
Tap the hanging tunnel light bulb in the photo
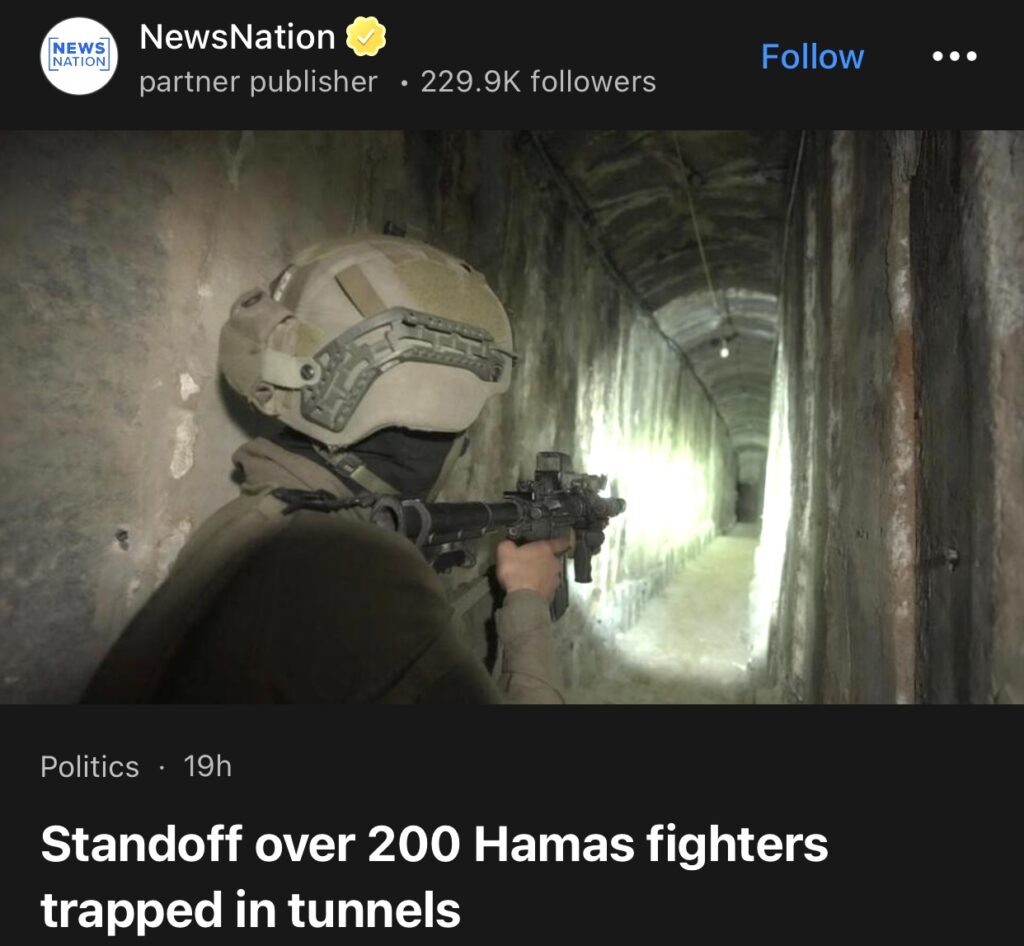[724, 351]
